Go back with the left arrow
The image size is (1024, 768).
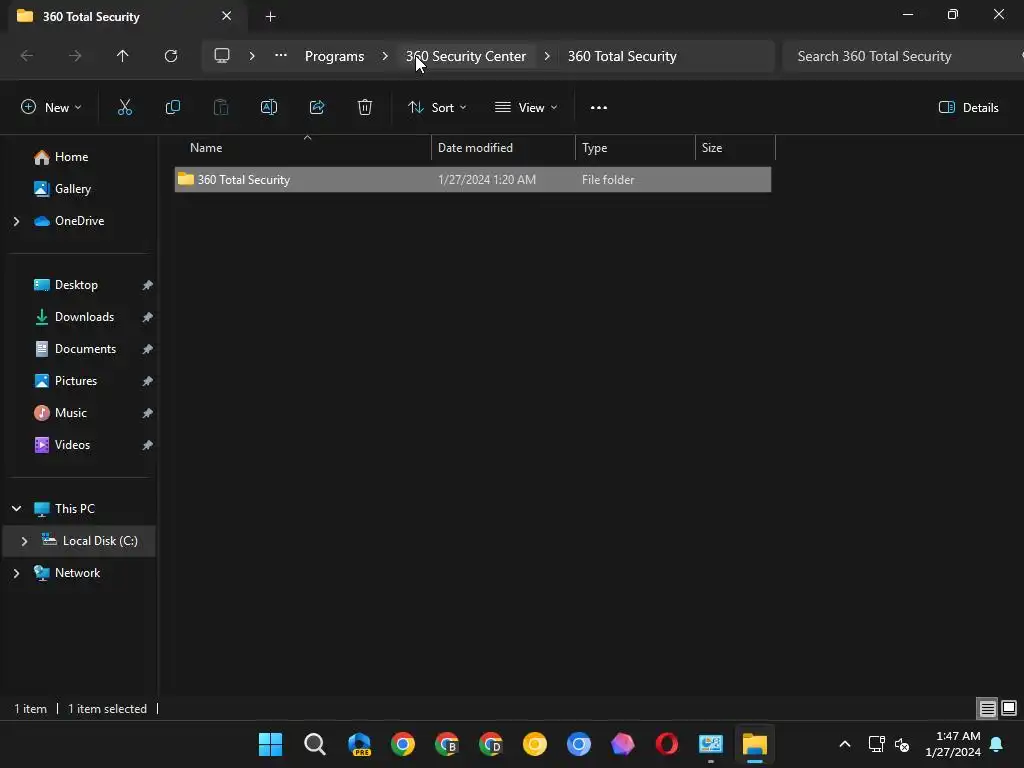point(27,56)
